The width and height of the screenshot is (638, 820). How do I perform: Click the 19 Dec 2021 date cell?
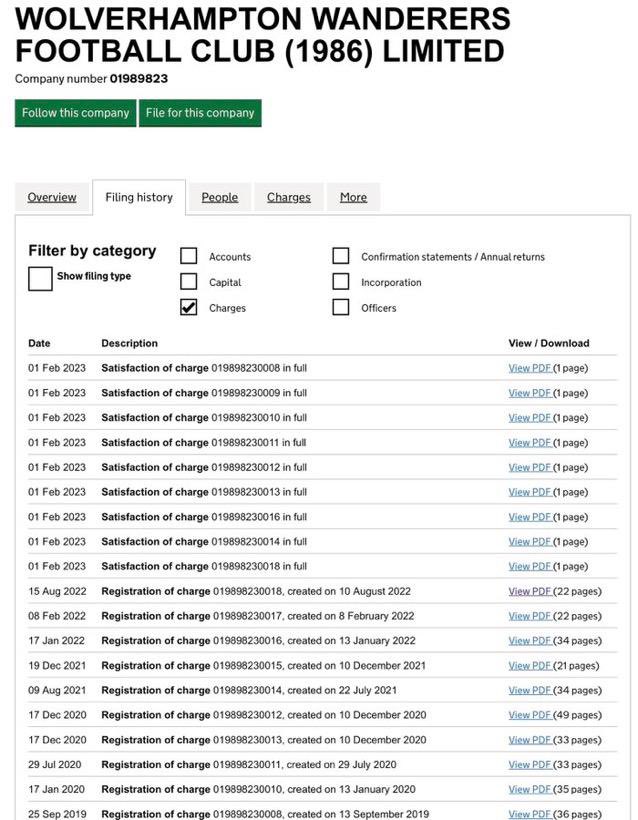tap(57, 666)
